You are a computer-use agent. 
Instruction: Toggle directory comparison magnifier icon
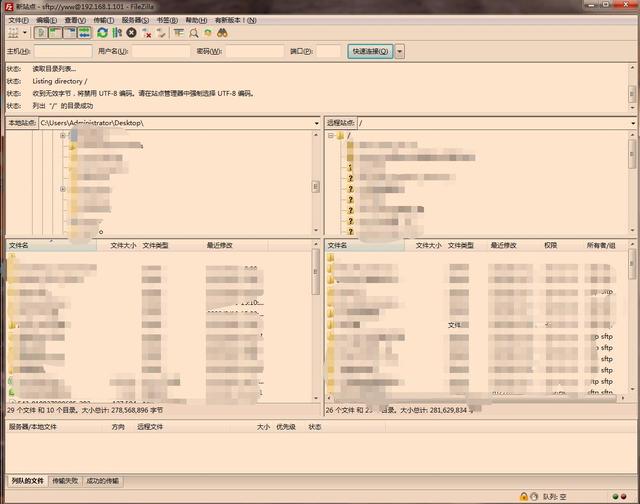193,33
